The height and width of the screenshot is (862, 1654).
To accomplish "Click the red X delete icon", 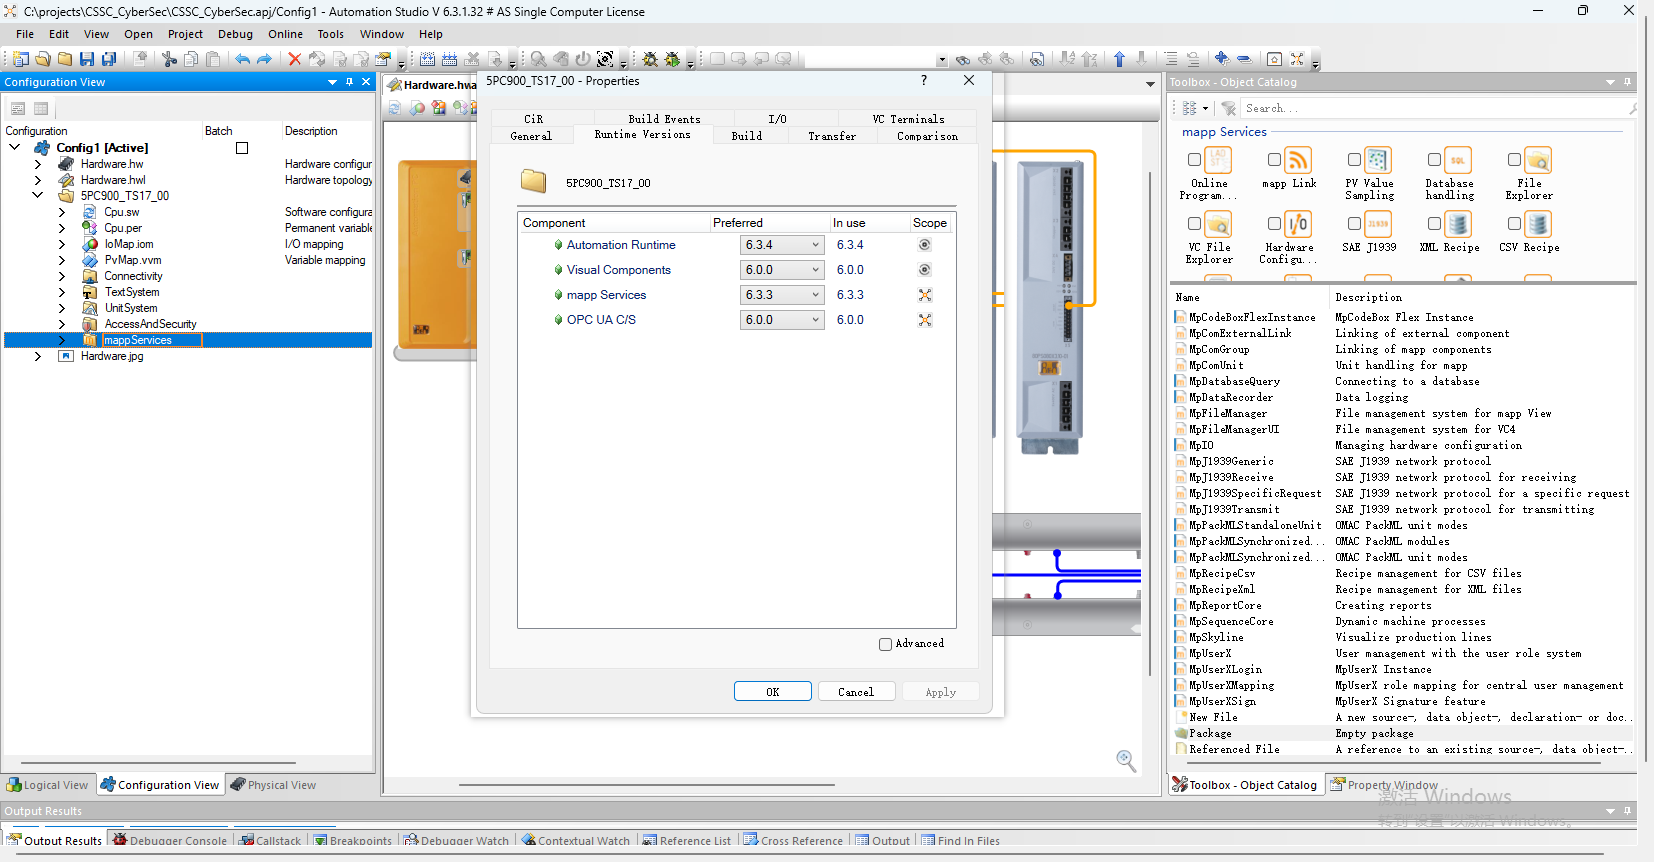I will pos(294,59).
